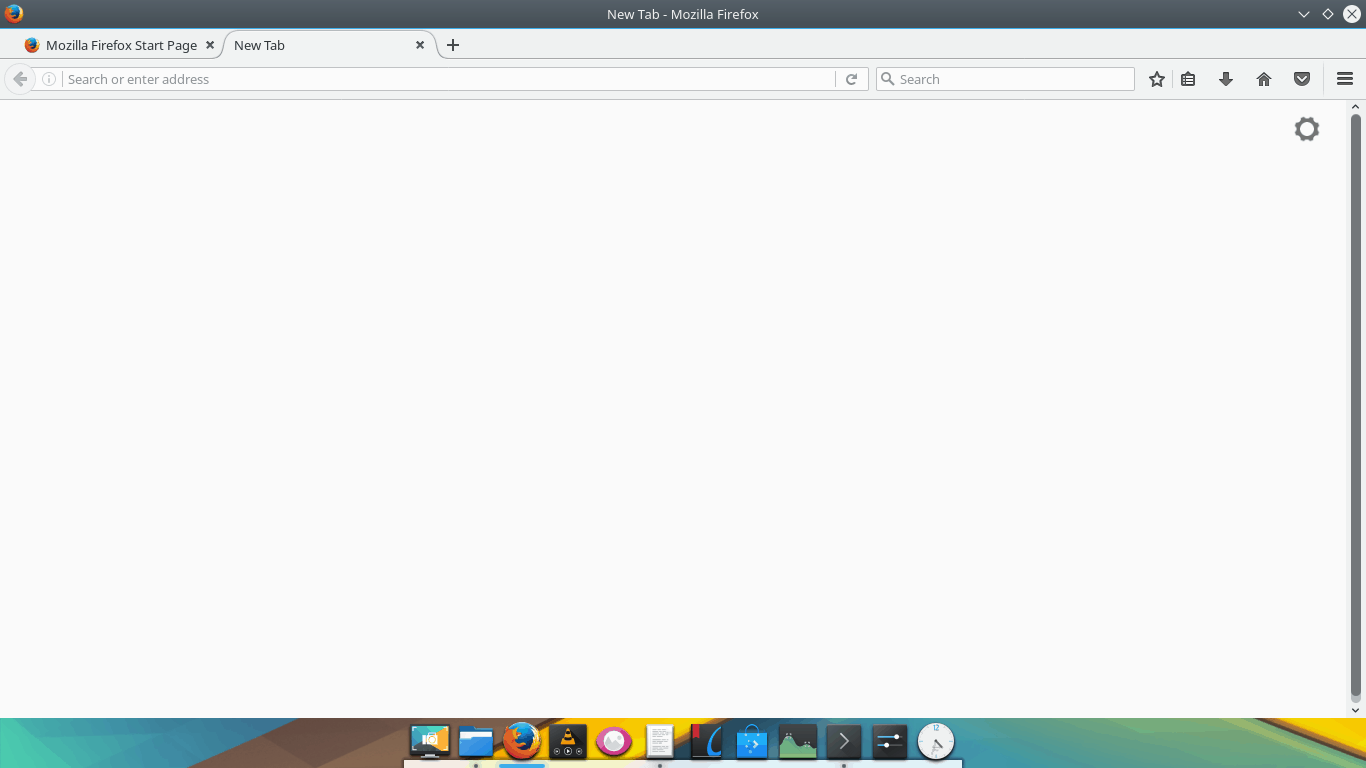Go back with the back arrow

20,79
